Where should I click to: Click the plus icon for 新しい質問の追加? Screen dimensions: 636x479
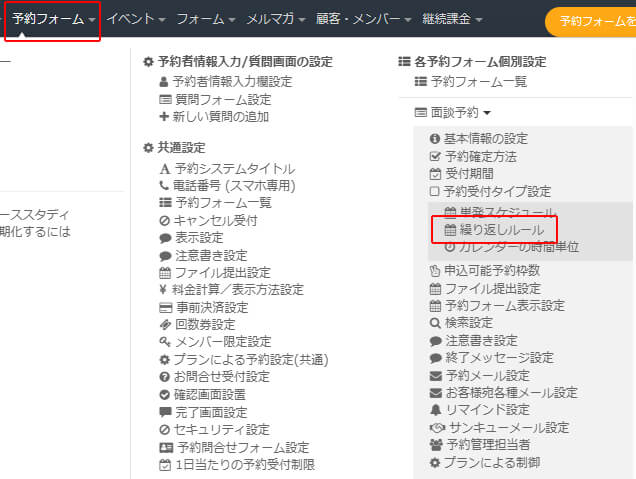(165, 117)
